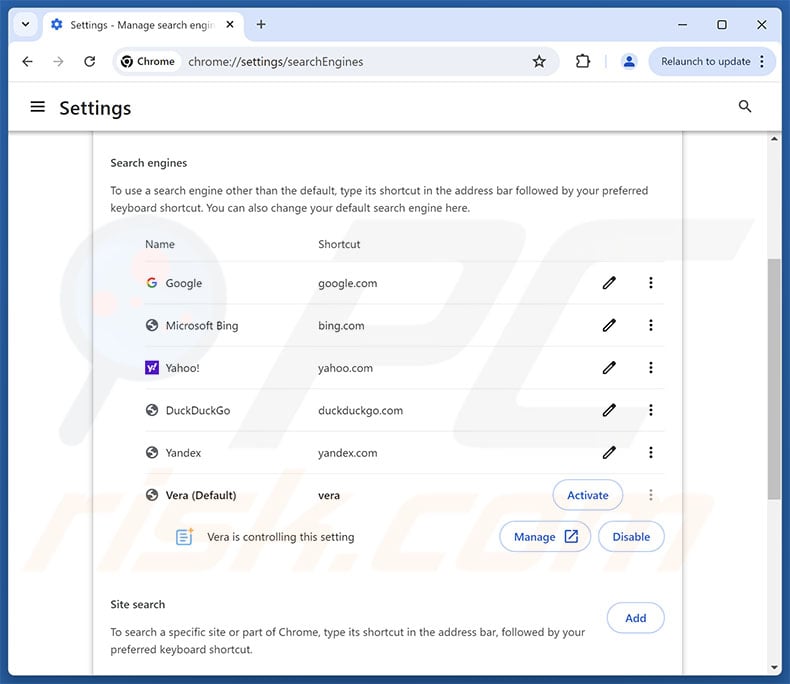This screenshot has height=684, width=790.
Task: Select the duckduckgo.com shortcut text
Action: tap(360, 410)
